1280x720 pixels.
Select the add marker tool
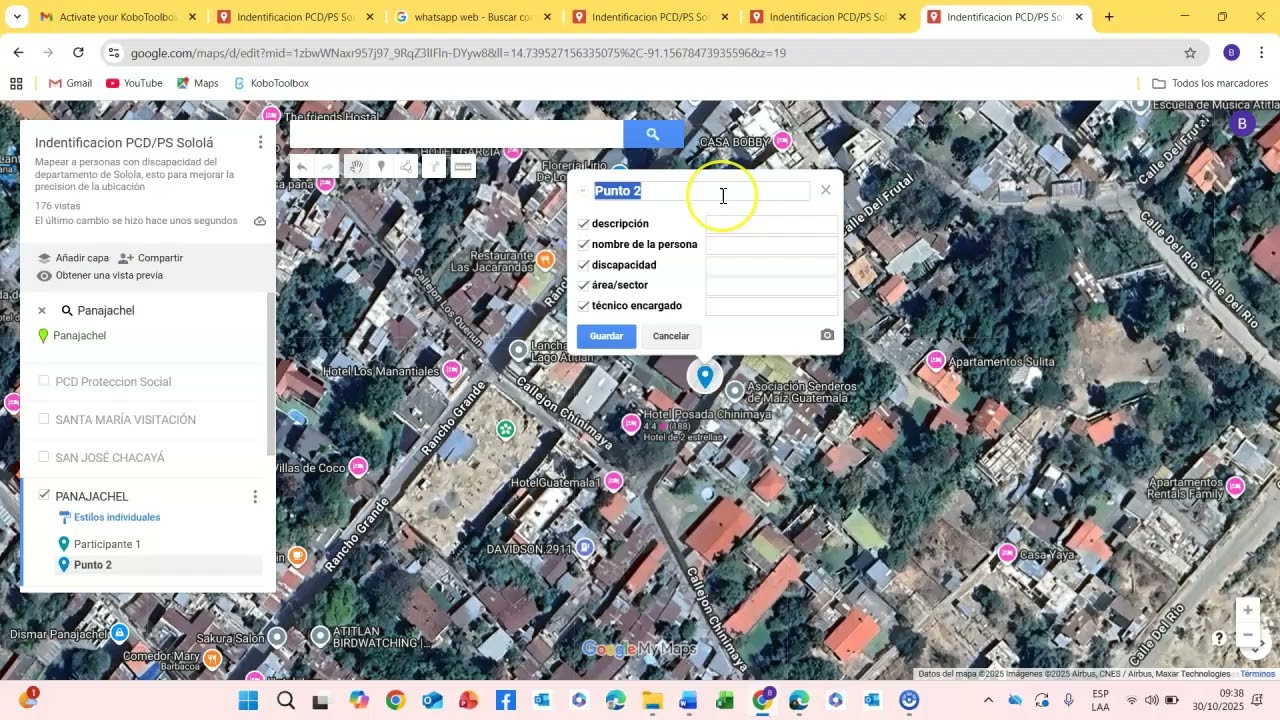point(381,167)
